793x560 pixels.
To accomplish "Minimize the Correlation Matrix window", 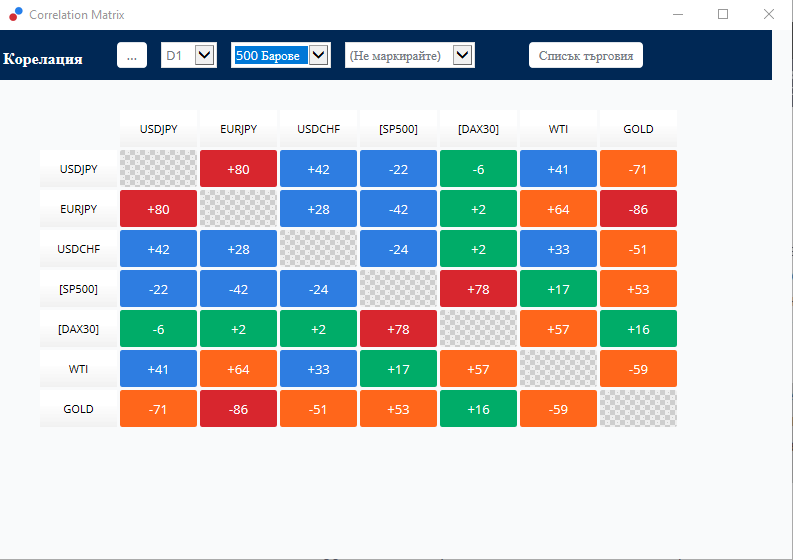I will 678,14.
